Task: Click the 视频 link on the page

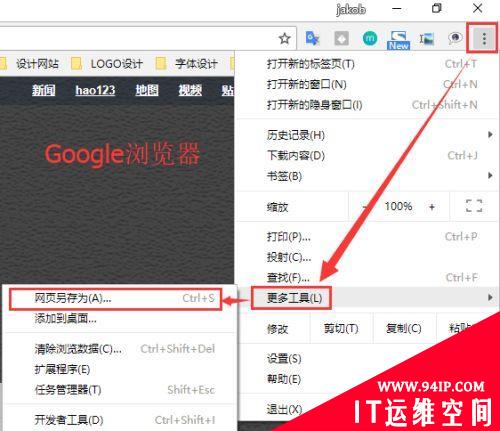Action: [190, 90]
